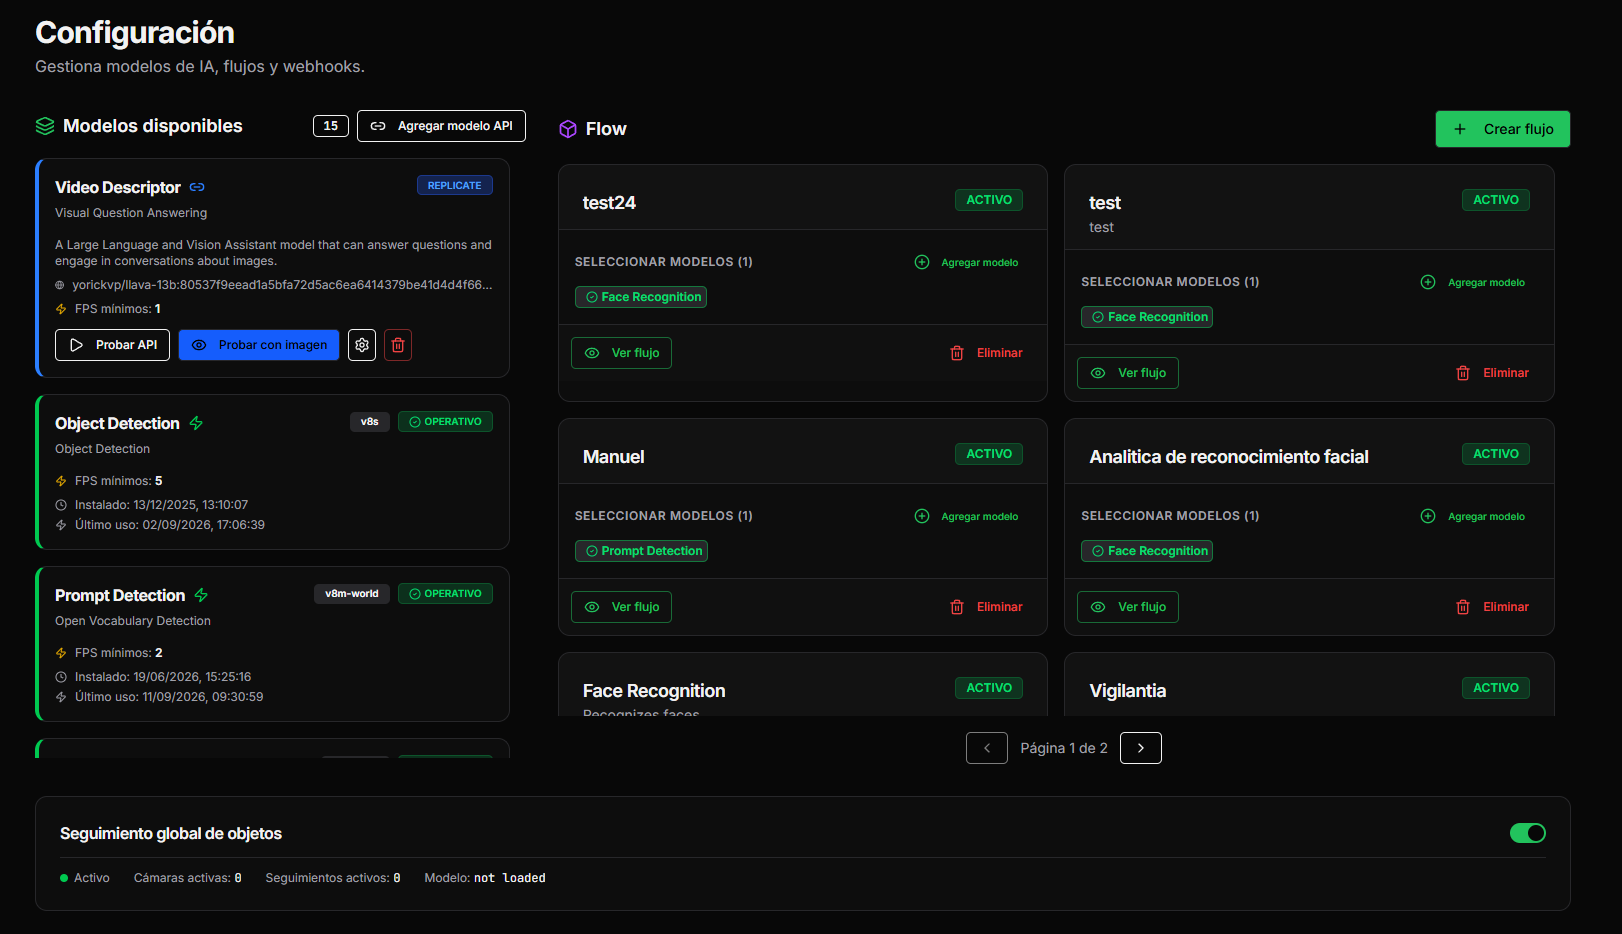1622x934 pixels.
Task: Click lightning icon next to Object Detection
Action: [x=196, y=423]
